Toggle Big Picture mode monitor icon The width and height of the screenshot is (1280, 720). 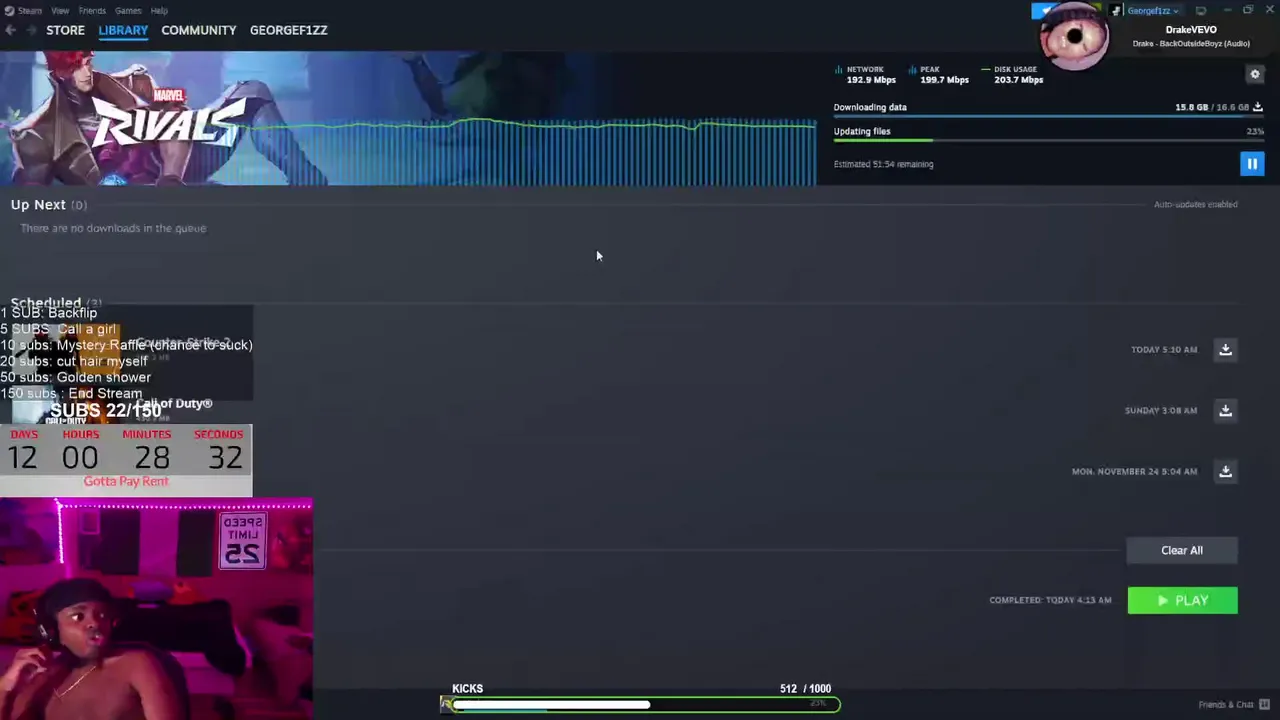pos(1201,10)
